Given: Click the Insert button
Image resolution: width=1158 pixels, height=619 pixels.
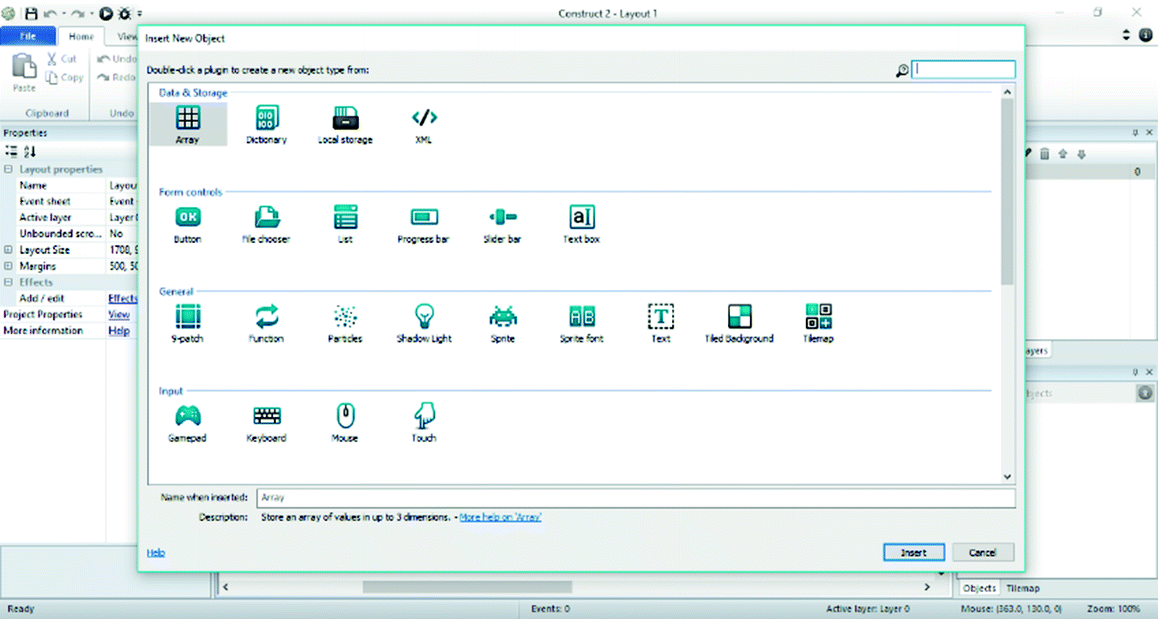Looking at the screenshot, I should [913, 552].
